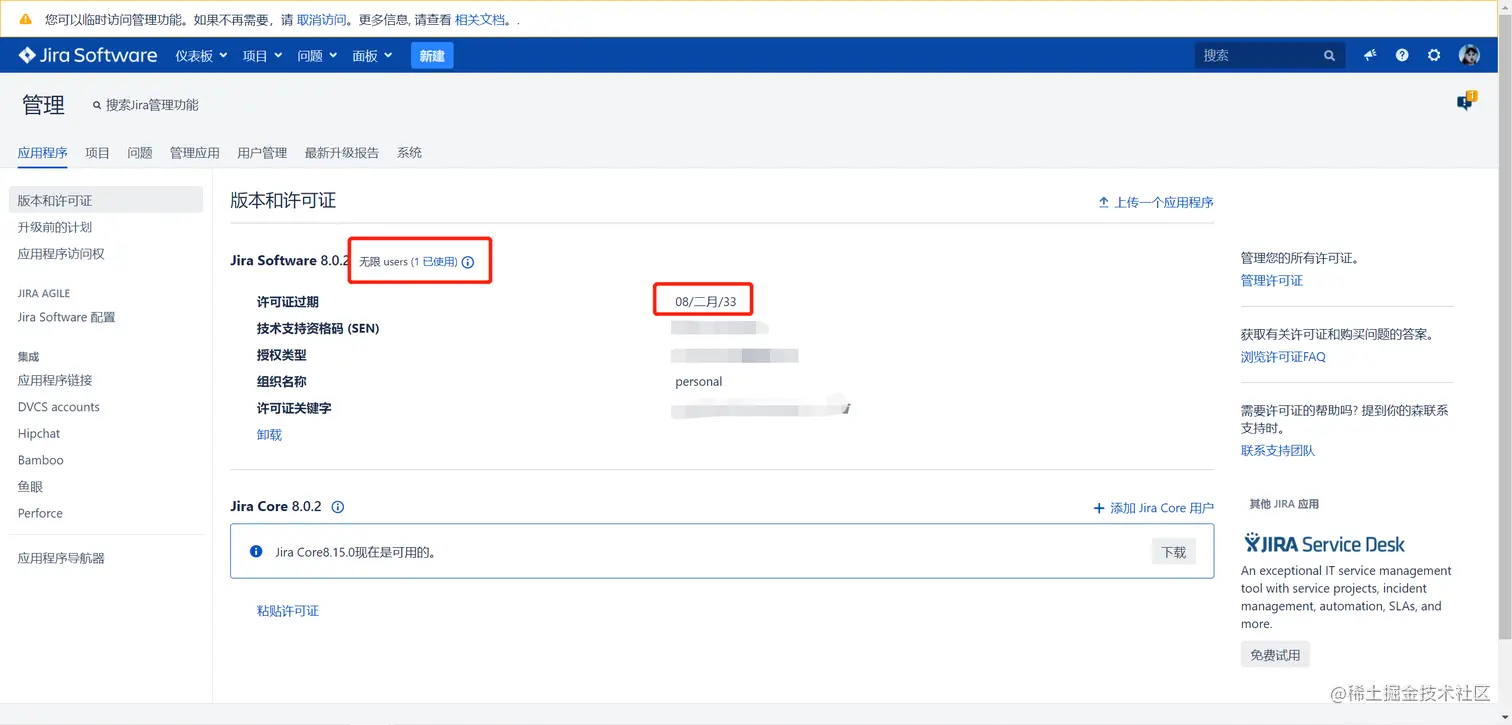Open 应用程序链接 in sidebar
Viewport: 1512px width, 725px height.
(55, 380)
